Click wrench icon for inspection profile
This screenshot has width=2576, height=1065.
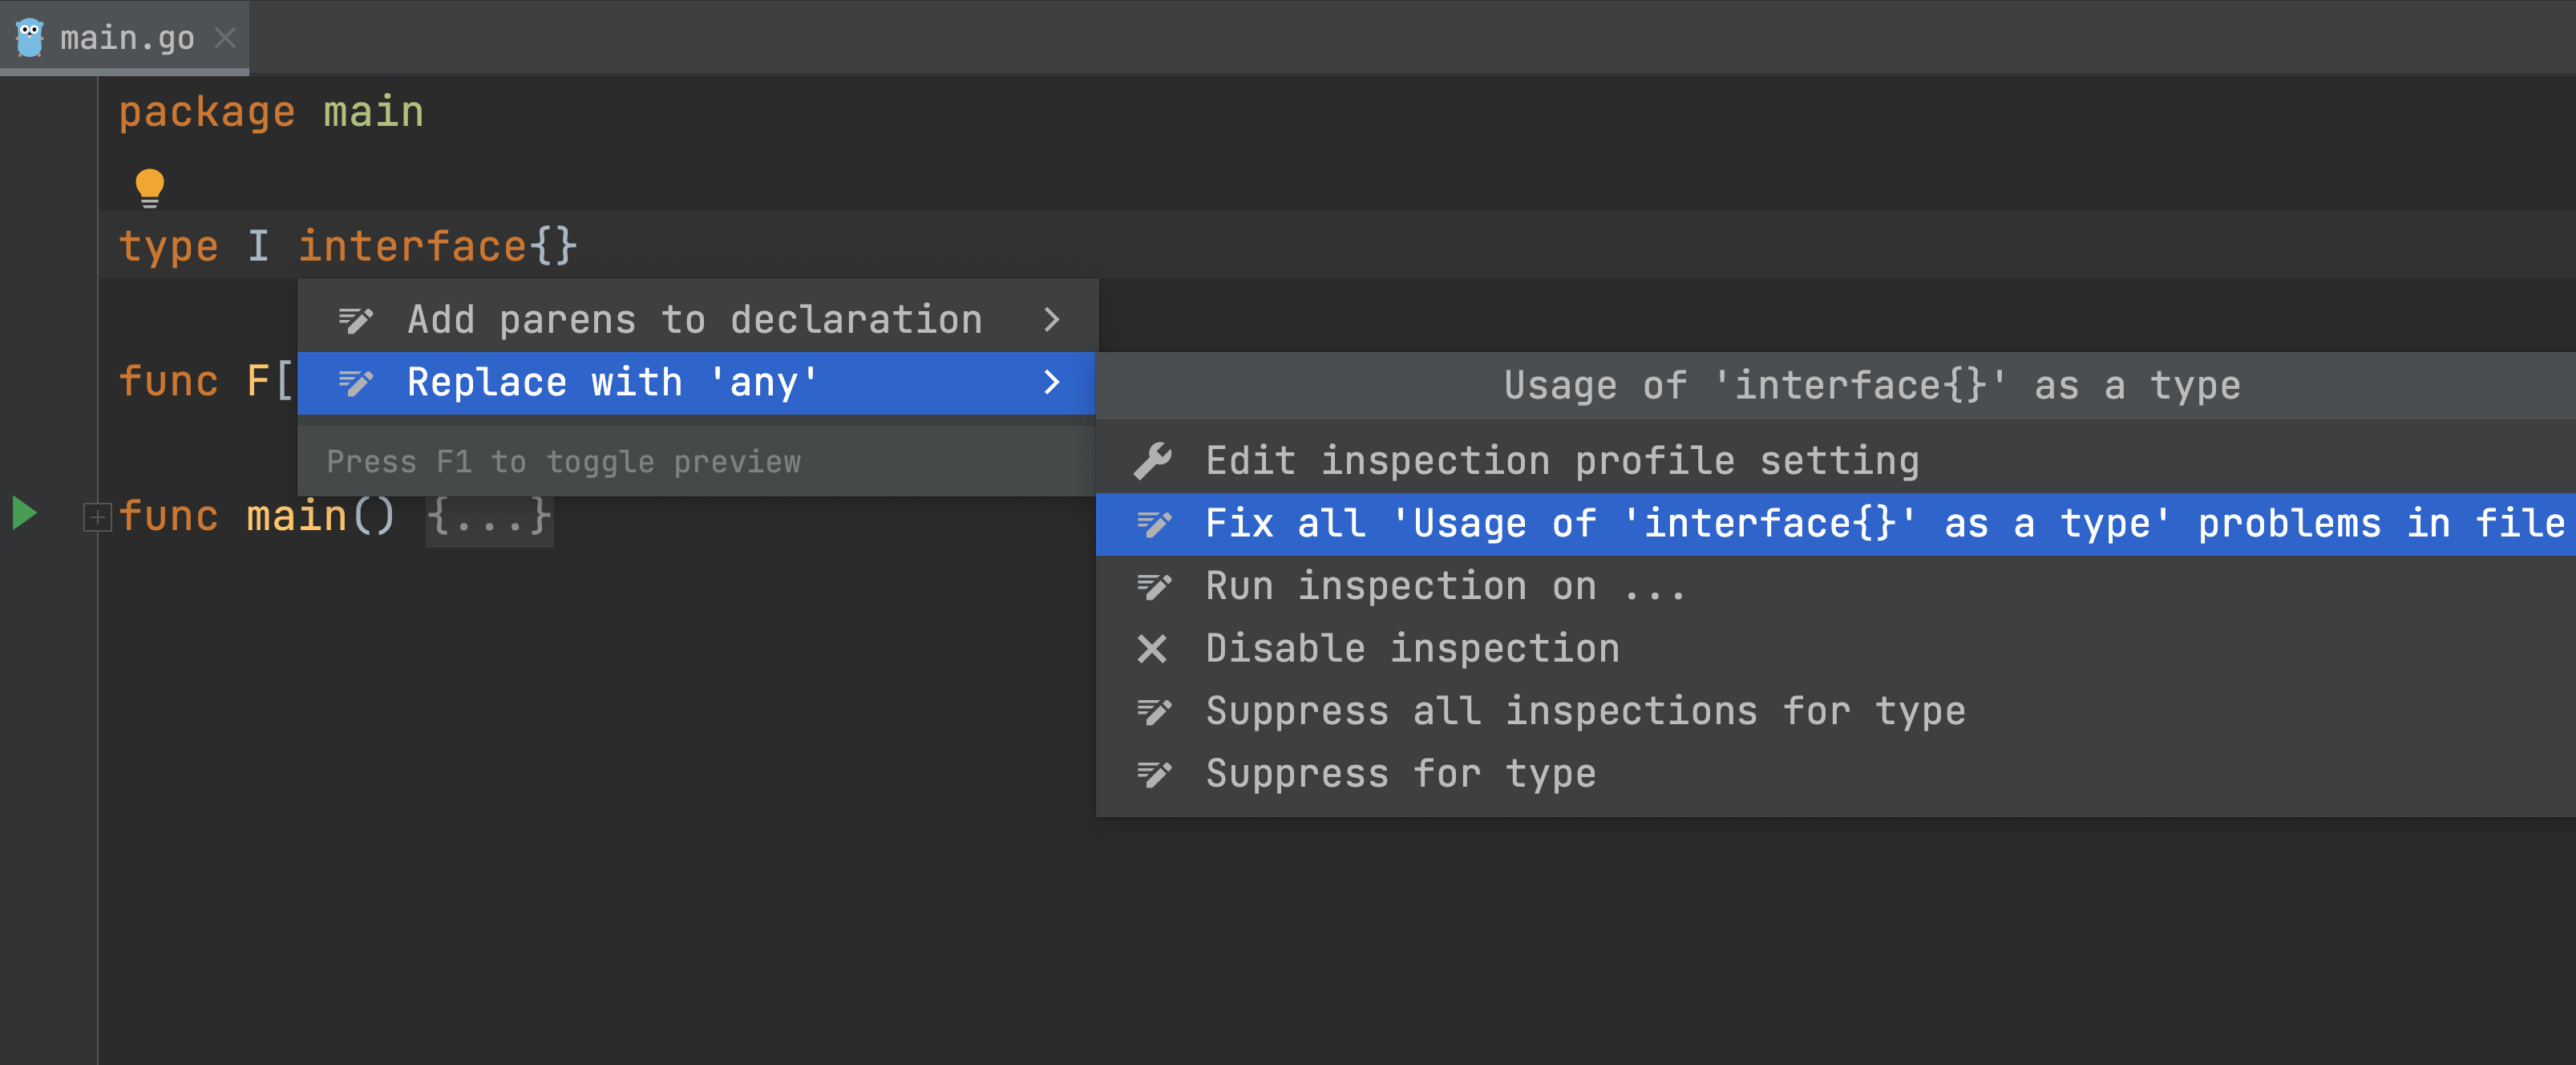pyautogui.click(x=1152, y=461)
